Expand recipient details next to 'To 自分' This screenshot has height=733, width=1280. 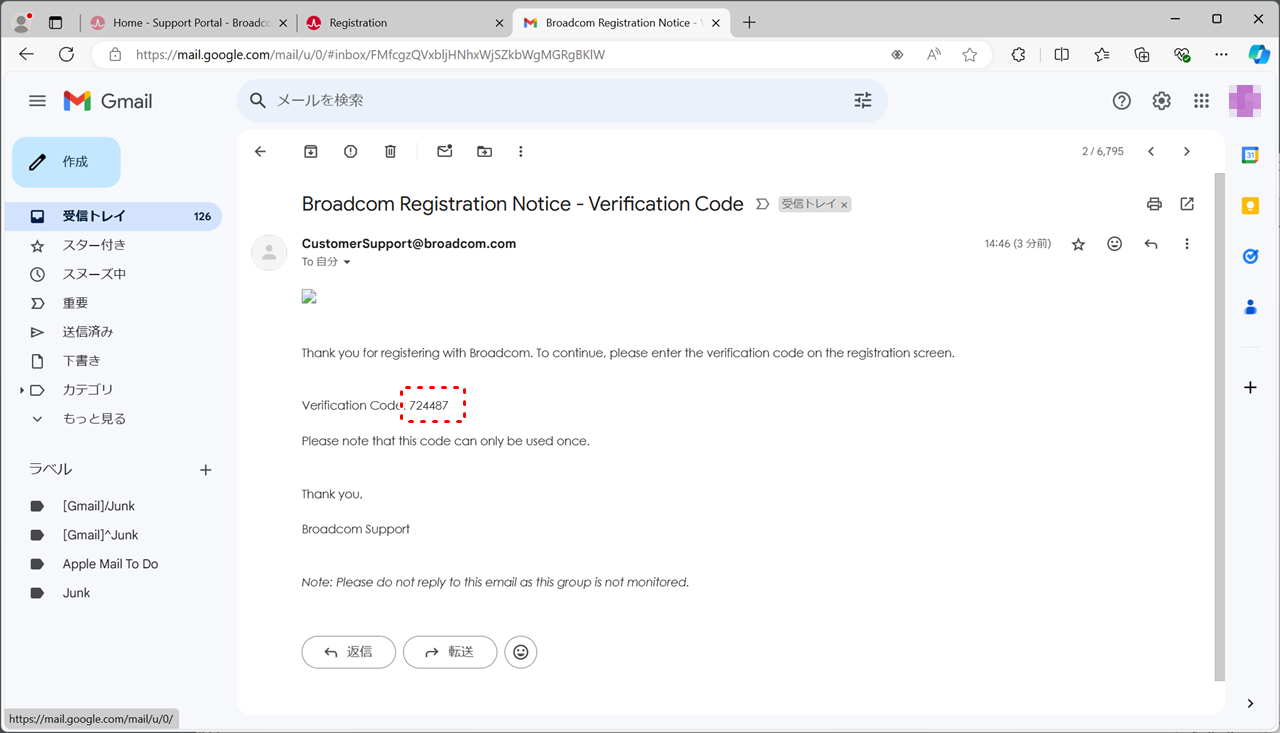coord(347,262)
